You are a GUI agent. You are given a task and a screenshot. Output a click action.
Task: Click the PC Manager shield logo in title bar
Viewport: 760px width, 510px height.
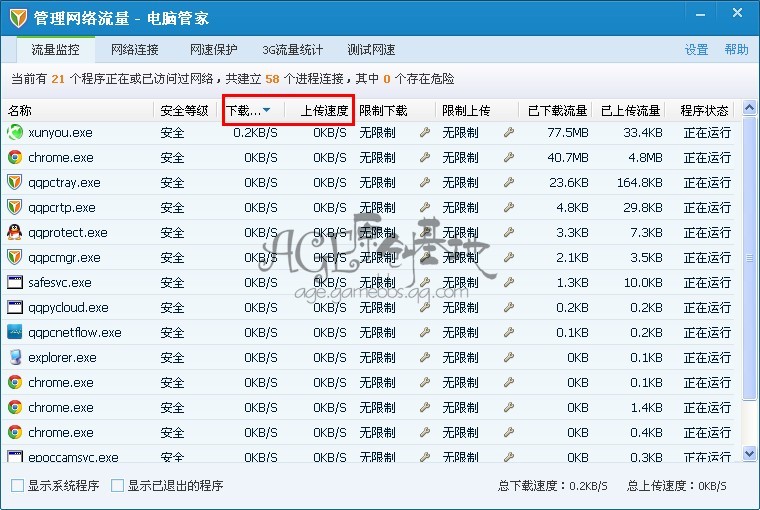[18, 18]
